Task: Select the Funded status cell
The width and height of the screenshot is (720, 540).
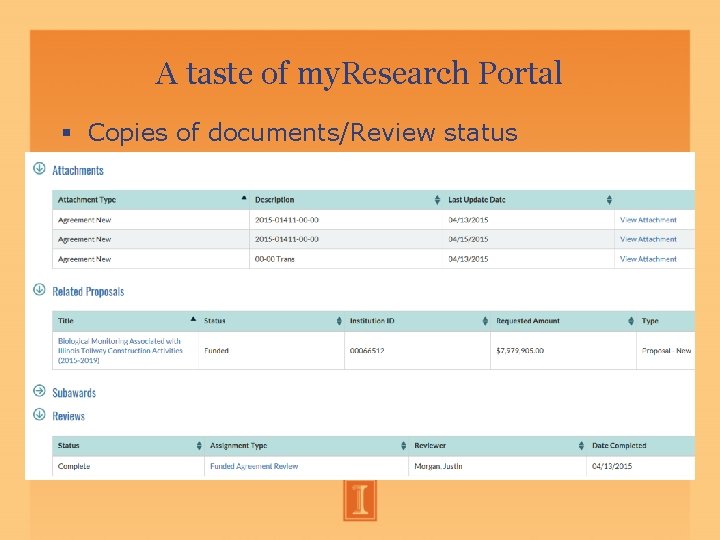Action: pyautogui.click(x=271, y=351)
